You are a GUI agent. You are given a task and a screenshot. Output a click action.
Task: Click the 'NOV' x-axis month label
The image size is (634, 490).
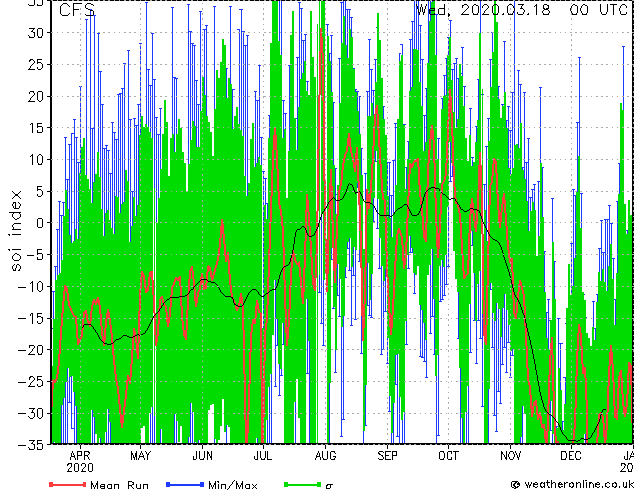click(x=510, y=456)
